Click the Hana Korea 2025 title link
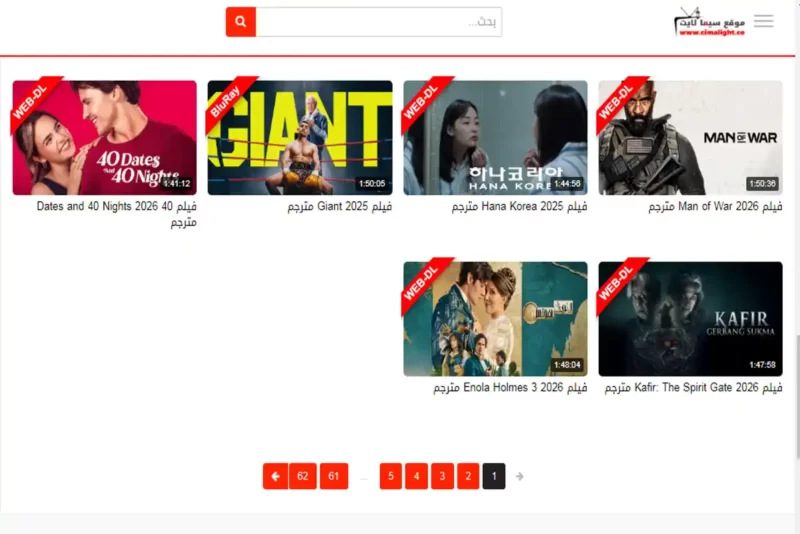The width and height of the screenshot is (800, 534). 519,207
